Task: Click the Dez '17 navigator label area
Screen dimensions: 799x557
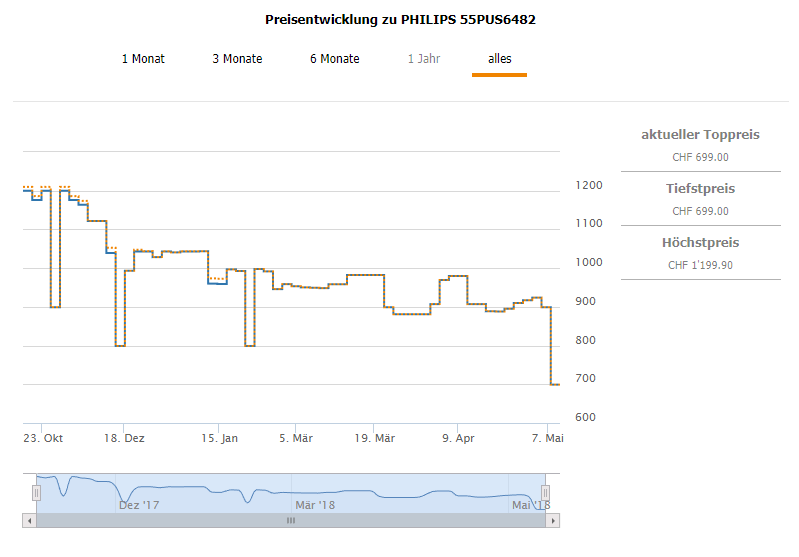Action: pos(139,505)
